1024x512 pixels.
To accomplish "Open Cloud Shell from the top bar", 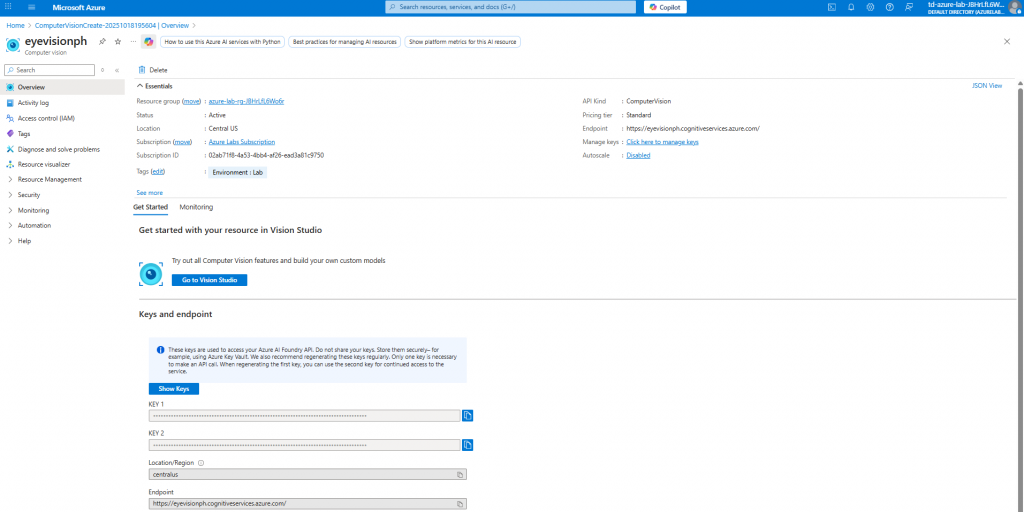I will pos(832,7).
